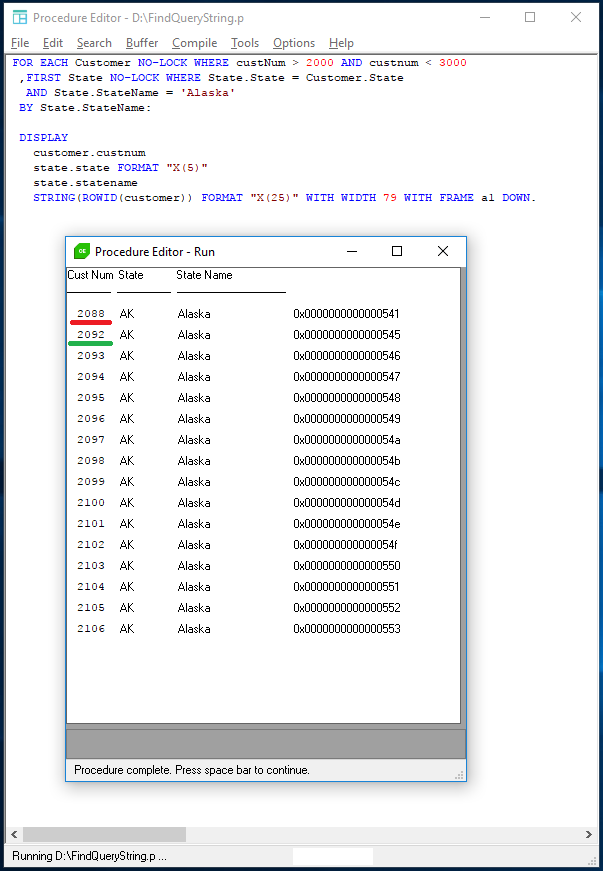Minimize the Procedure Editor - Run window
The height and width of the screenshot is (871, 603).
[351, 251]
